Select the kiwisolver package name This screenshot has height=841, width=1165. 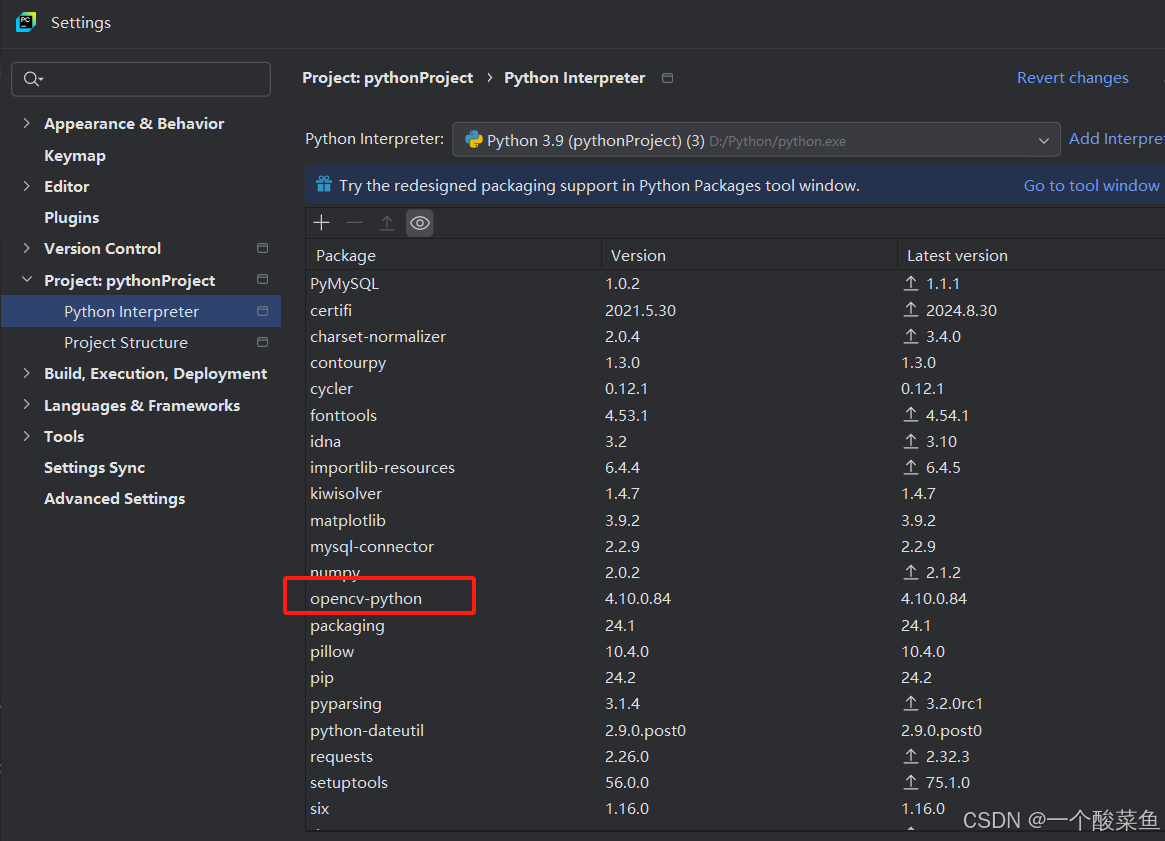[x=345, y=493]
